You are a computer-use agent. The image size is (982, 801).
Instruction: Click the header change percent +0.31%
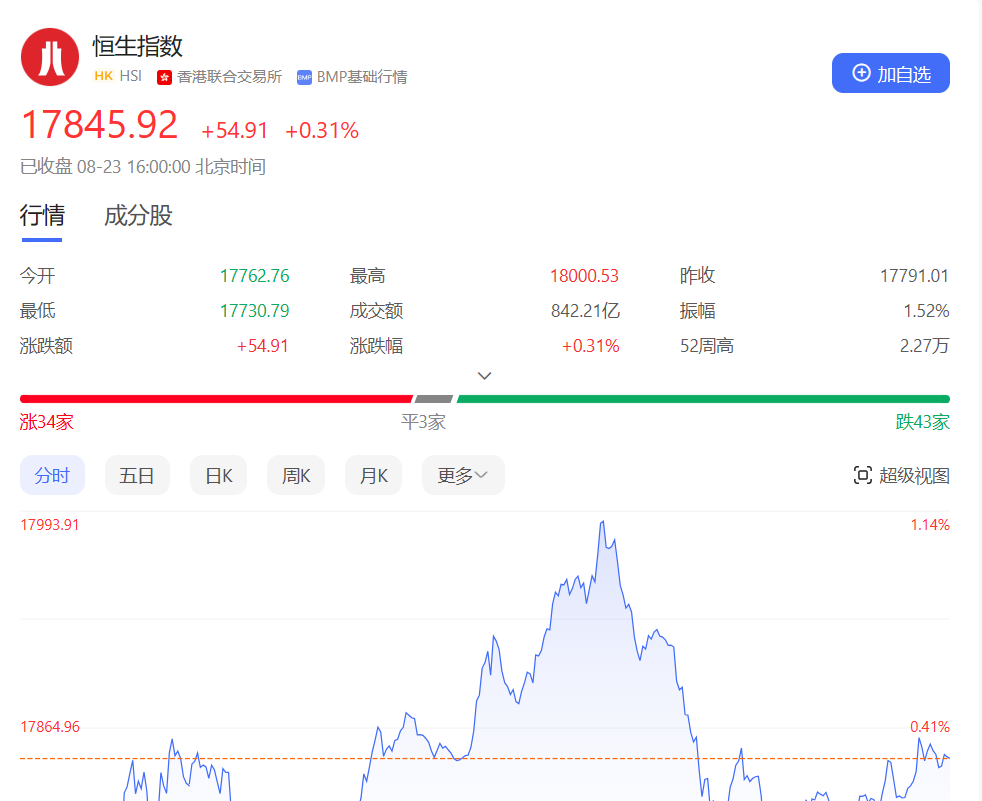(322, 130)
